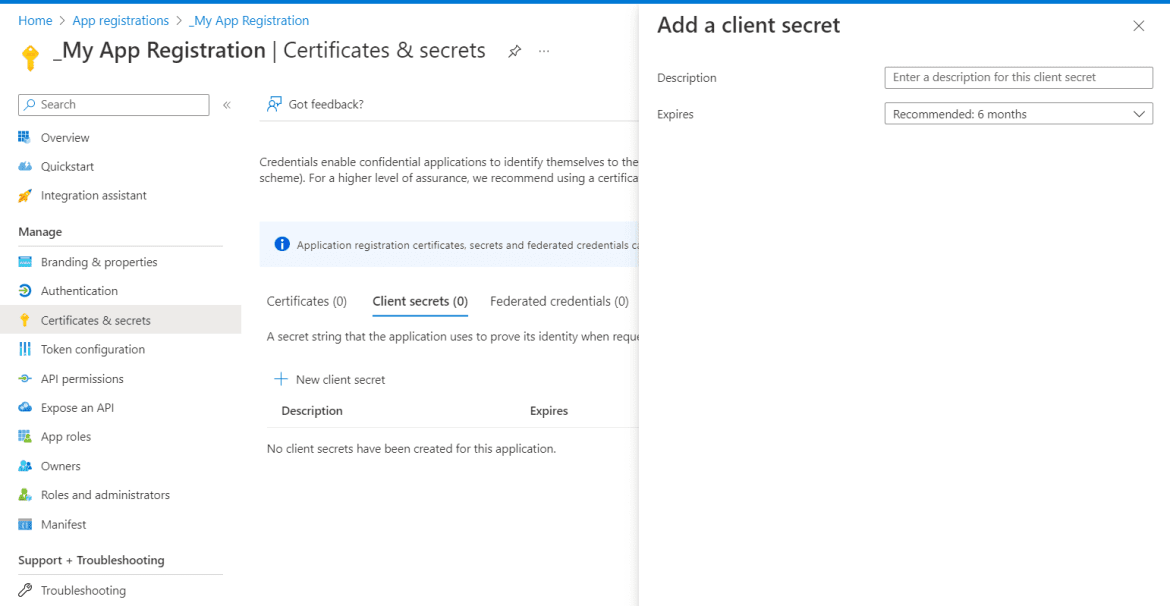Click the Manifest icon
The image size is (1170, 606).
(25, 524)
